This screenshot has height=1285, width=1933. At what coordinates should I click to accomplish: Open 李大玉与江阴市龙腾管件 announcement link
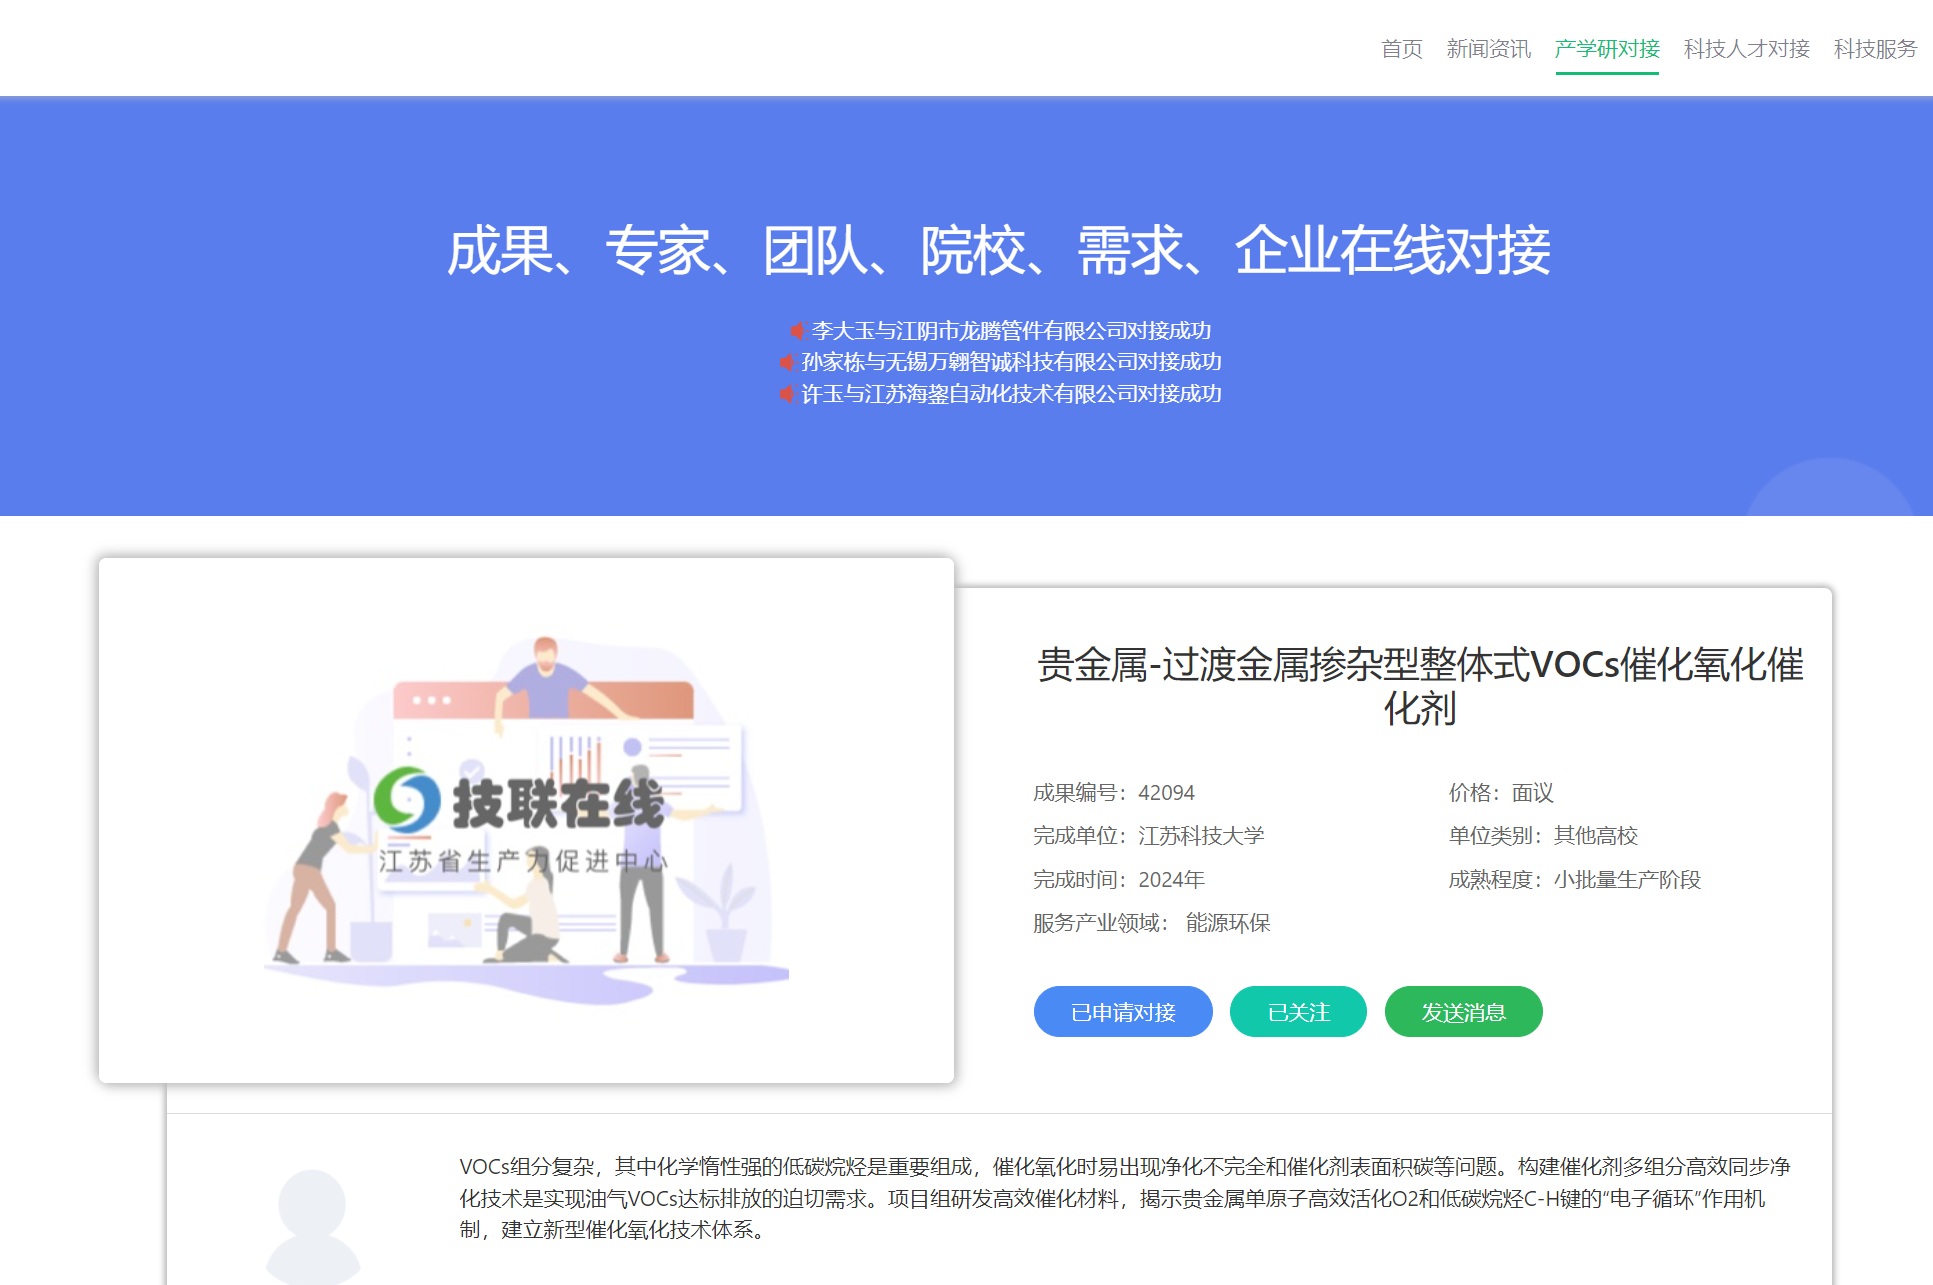click(x=1011, y=330)
